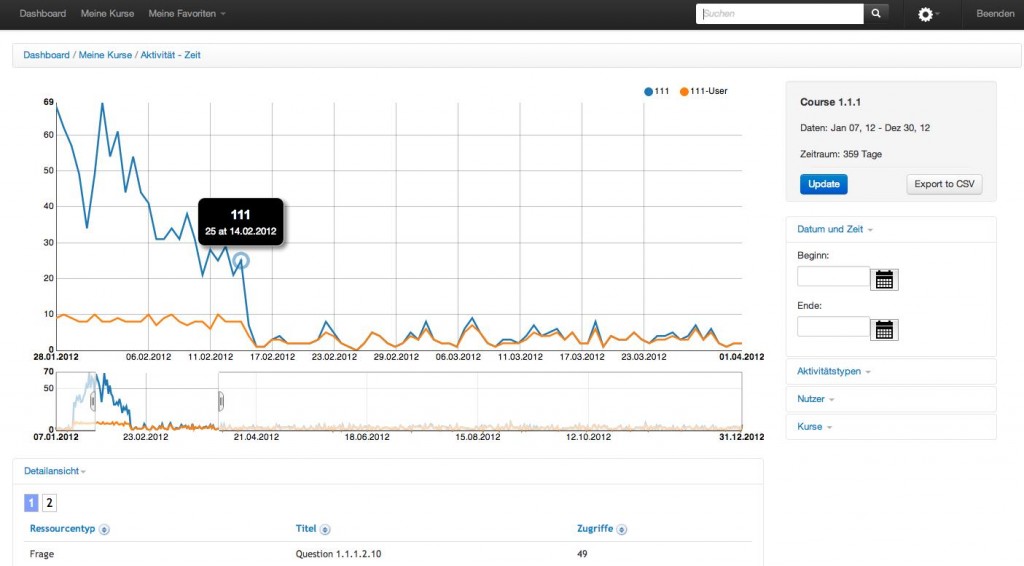Viewport: 1024px width, 566px height.
Task: Sort by Zugriffe column icon
Action: (x=623, y=529)
